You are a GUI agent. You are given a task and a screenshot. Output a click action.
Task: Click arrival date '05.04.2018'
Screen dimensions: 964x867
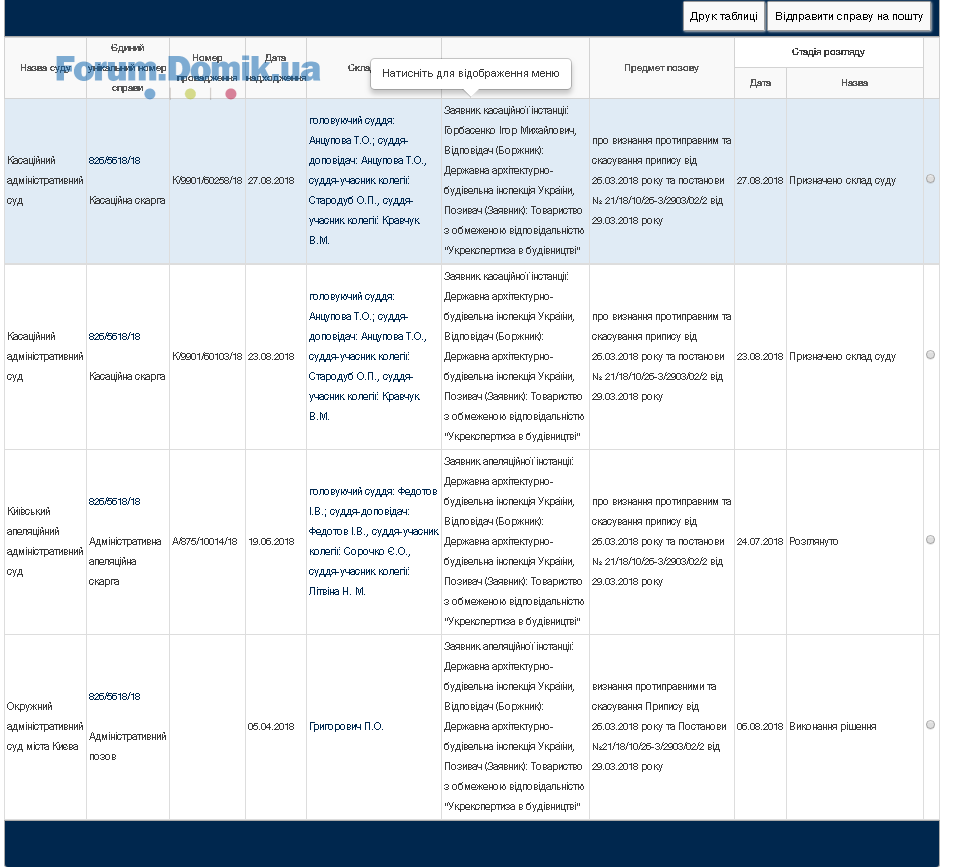(271, 727)
